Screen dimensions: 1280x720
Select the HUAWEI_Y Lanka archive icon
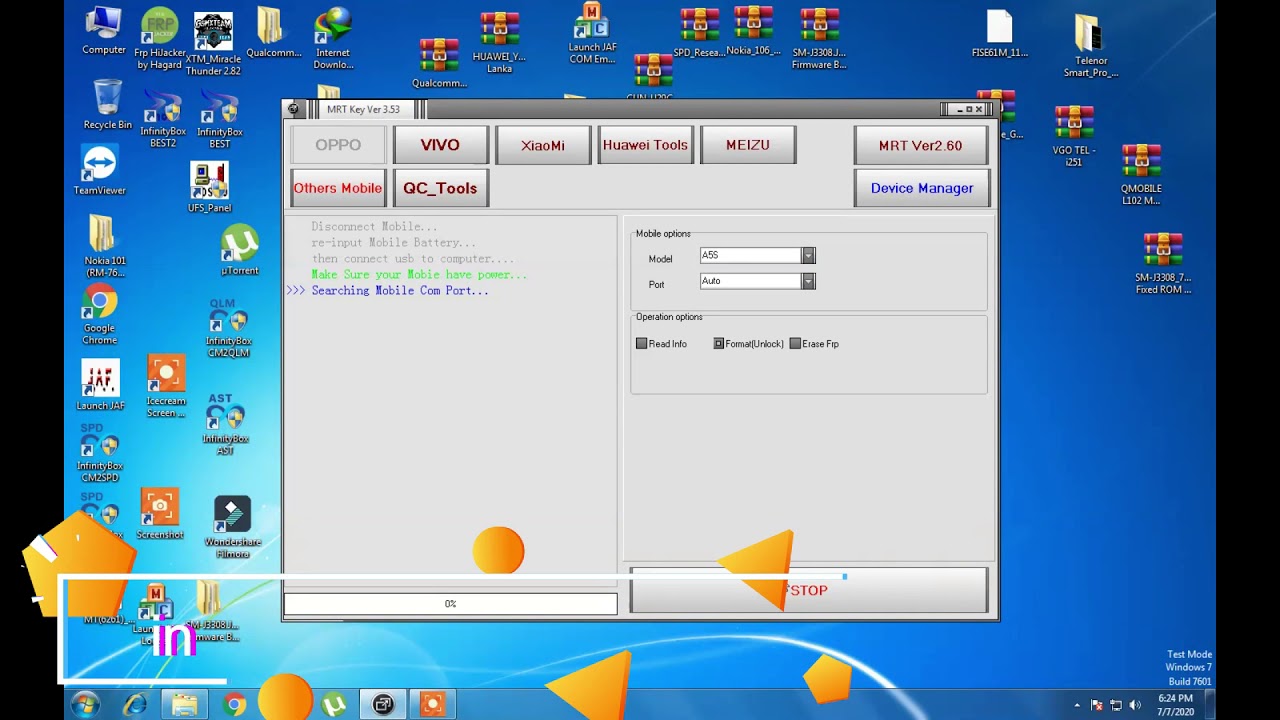tap(499, 43)
